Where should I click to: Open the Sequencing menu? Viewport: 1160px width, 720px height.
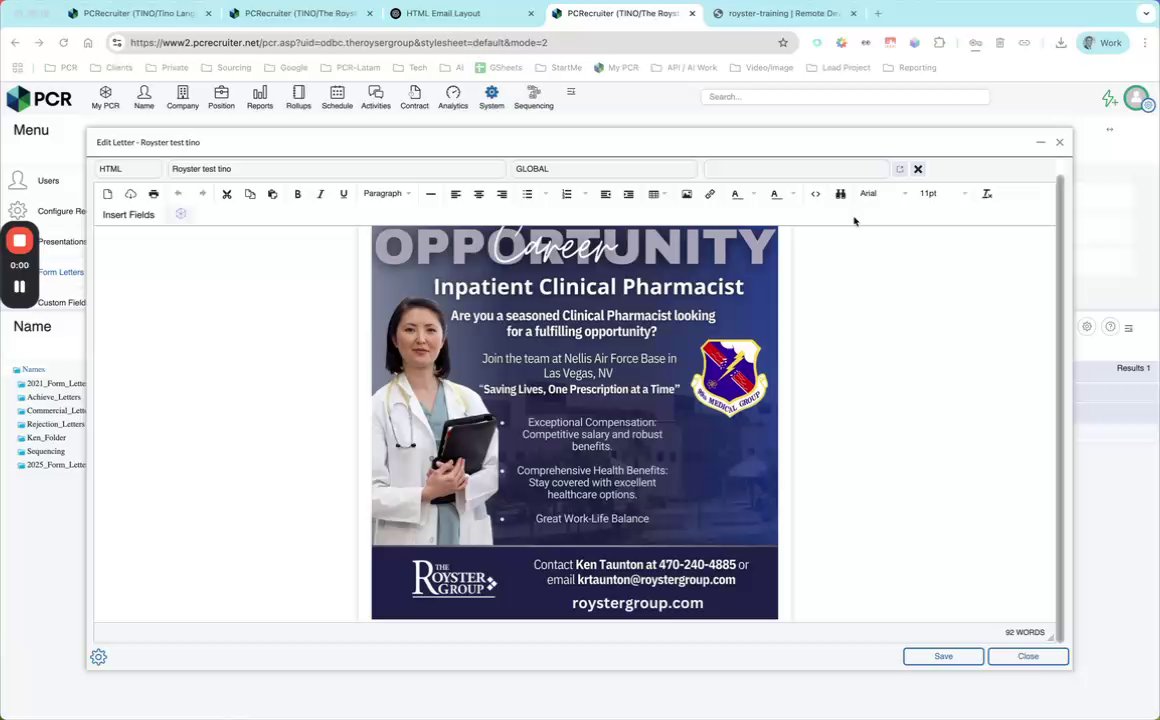(x=533, y=97)
